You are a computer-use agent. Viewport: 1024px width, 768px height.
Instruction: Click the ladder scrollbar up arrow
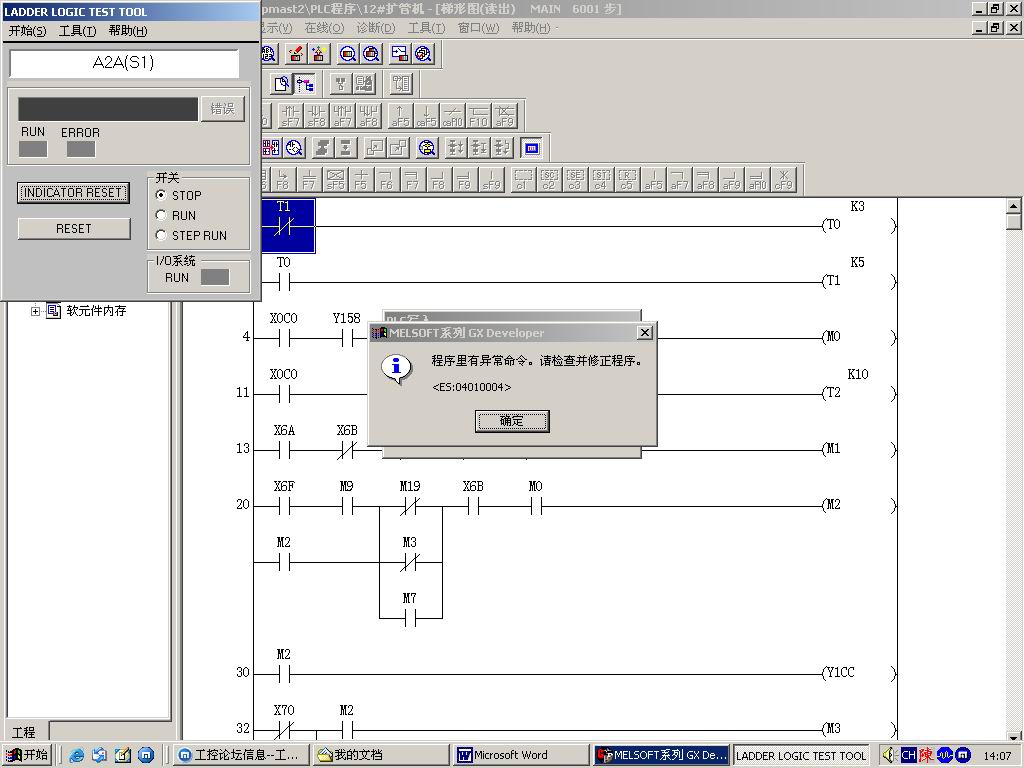pyautogui.click(x=1013, y=206)
